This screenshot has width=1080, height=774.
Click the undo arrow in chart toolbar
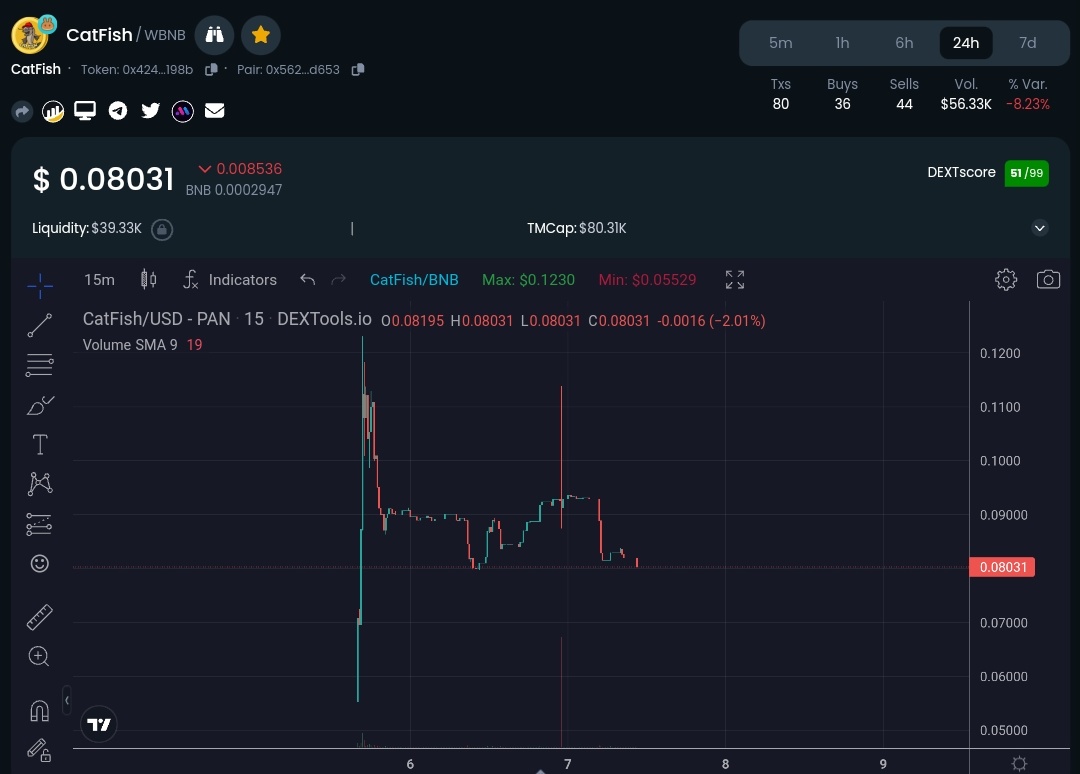coord(307,280)
